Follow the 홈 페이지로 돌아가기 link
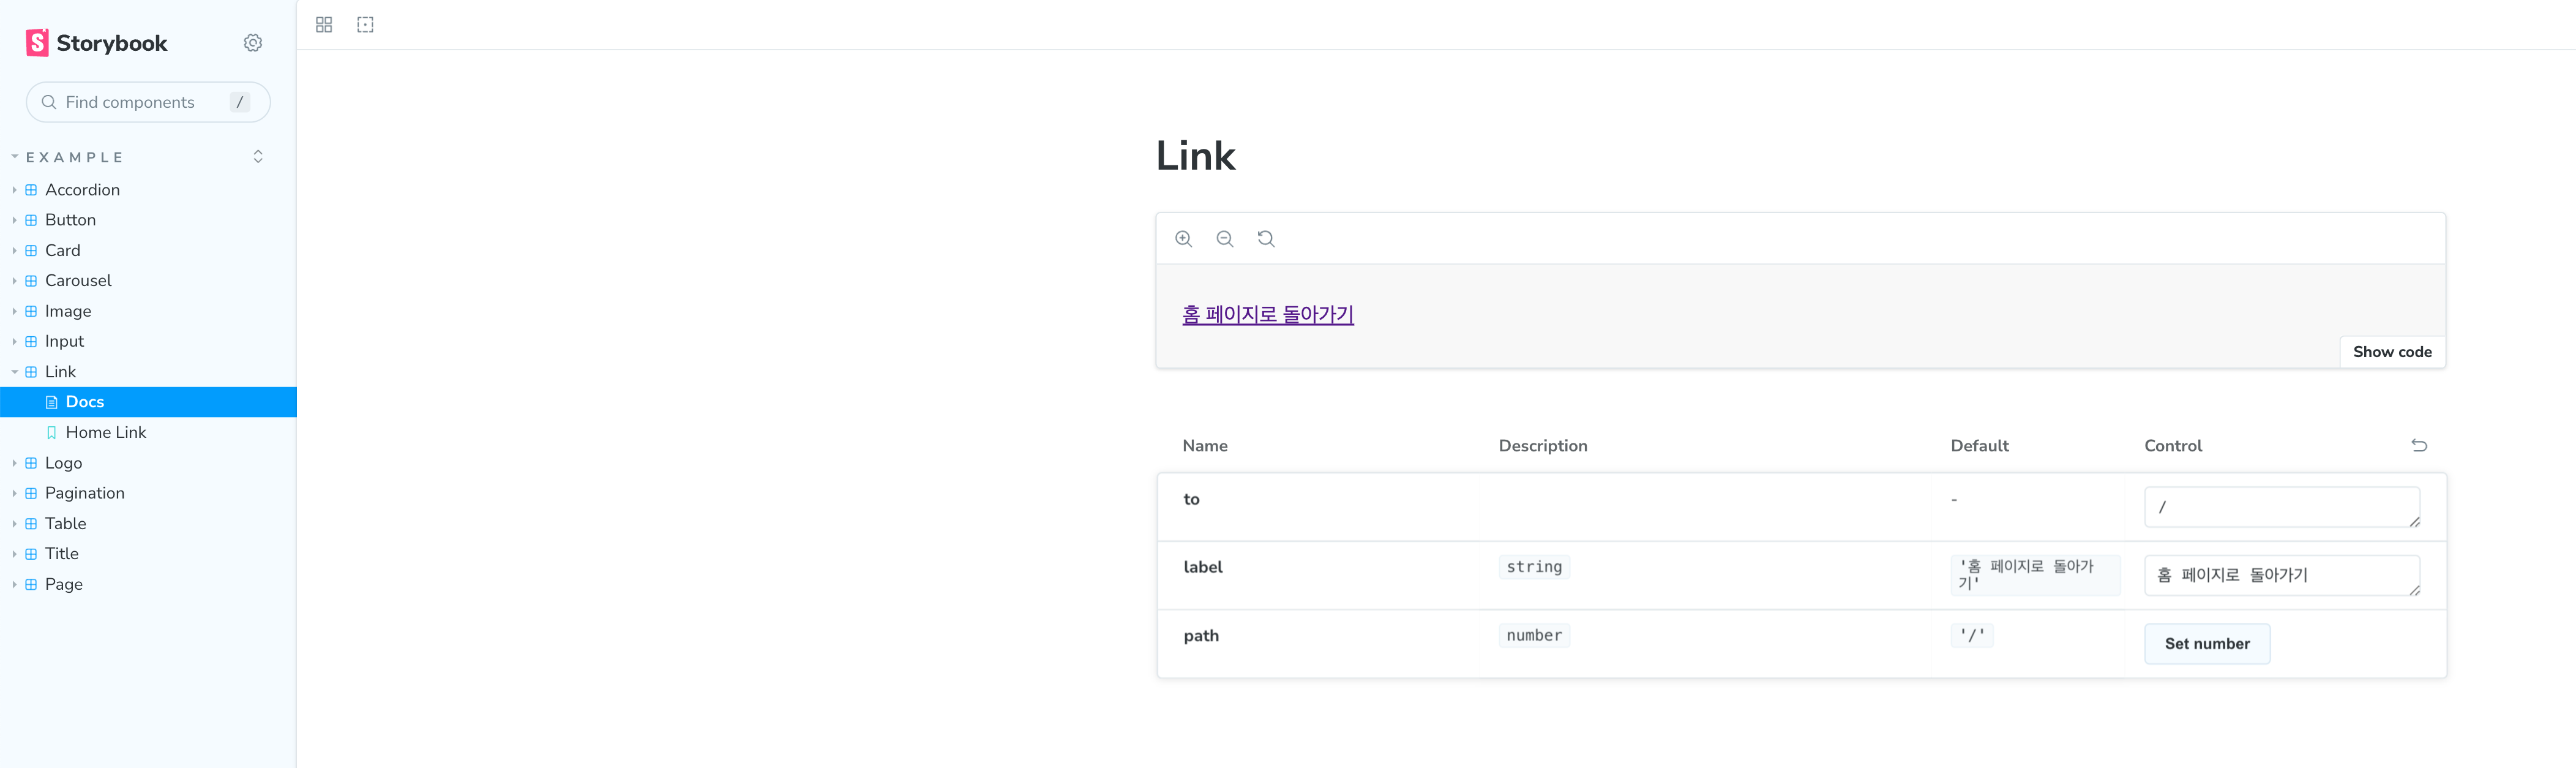 click(1267, 314)
